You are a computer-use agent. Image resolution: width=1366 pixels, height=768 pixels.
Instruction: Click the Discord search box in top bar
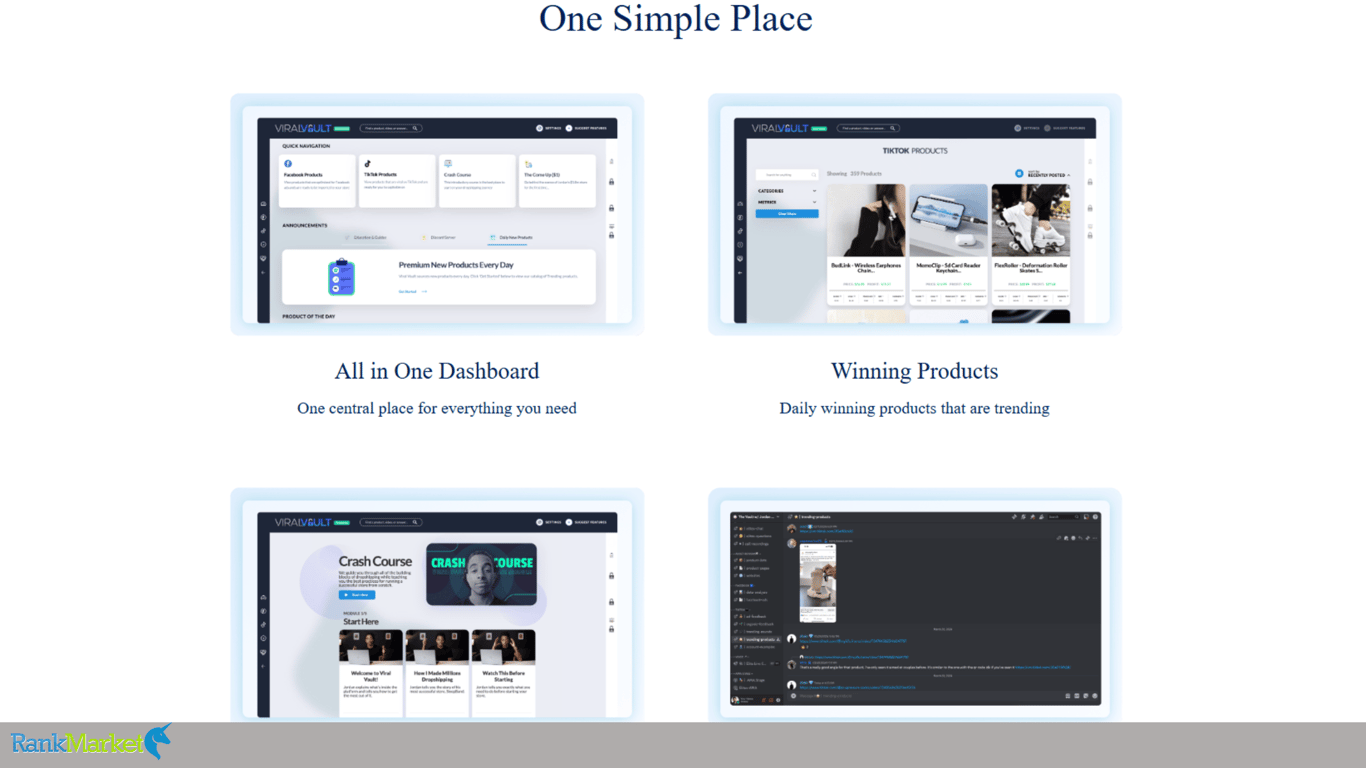click(1064, 517)
